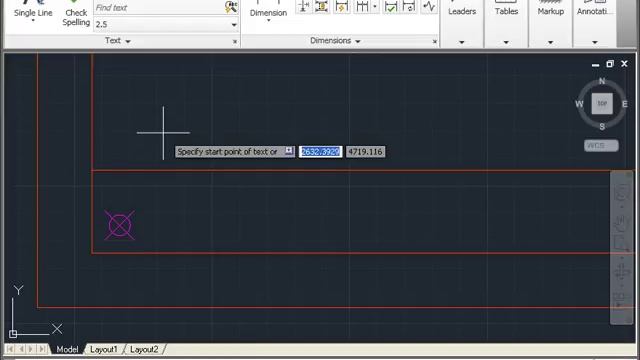Open the dynamic prompt options arrow
Image resolution: width=640 pixels, height=360 pixels.
pyautogui.click(x=289, y=151)
